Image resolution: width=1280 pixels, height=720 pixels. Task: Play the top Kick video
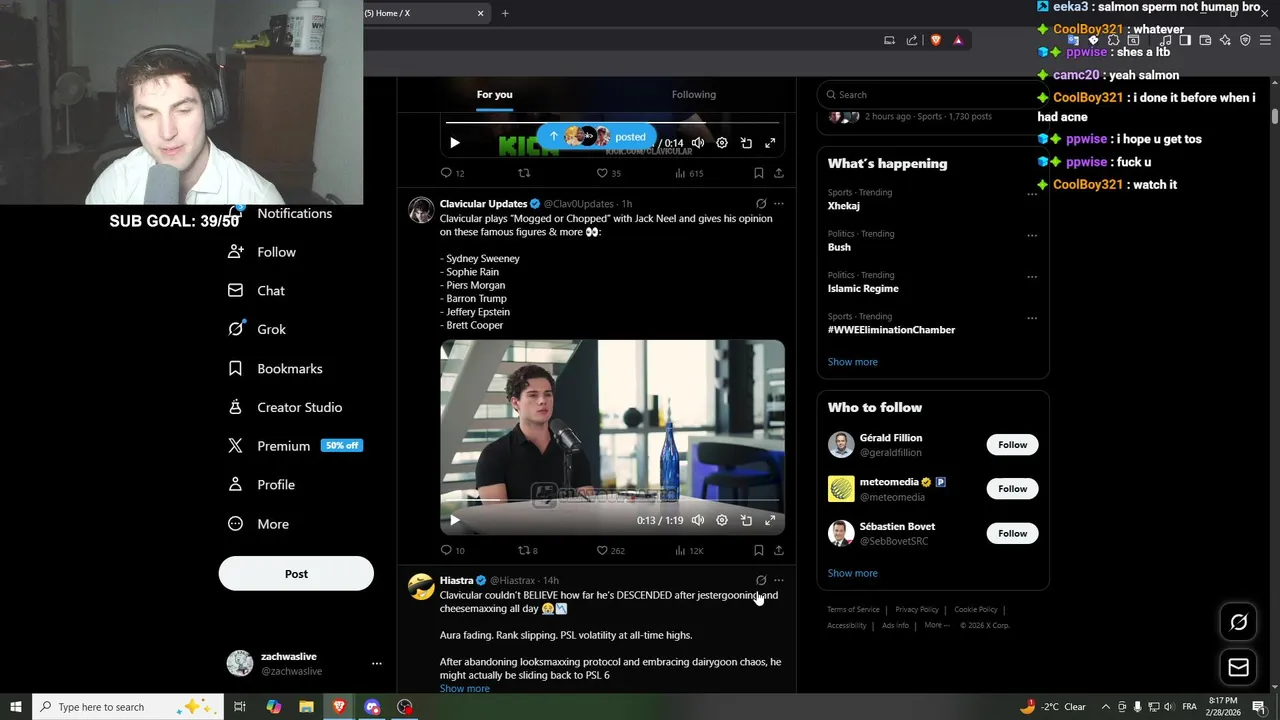coord(454,143)
